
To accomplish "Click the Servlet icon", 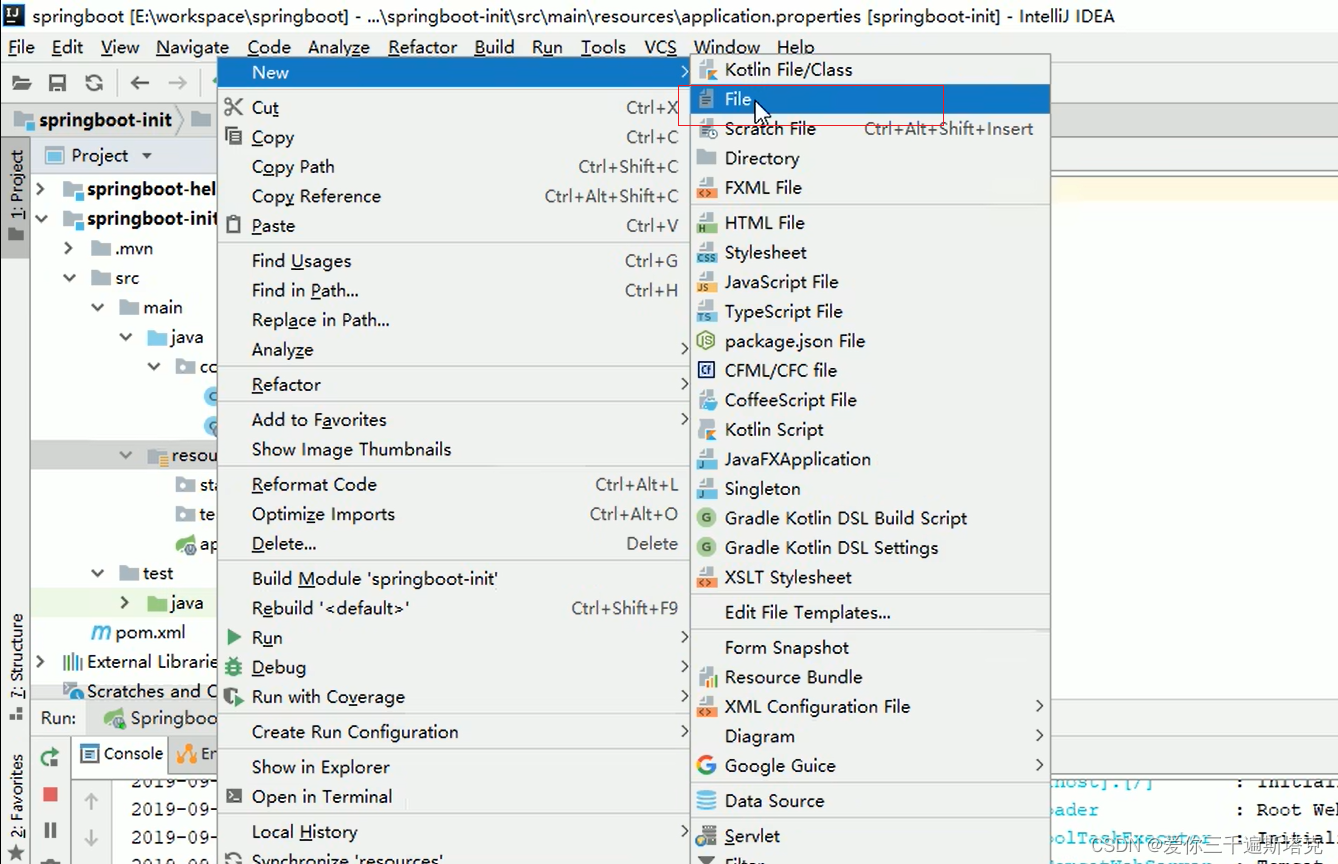I will [x=707, y=836].
